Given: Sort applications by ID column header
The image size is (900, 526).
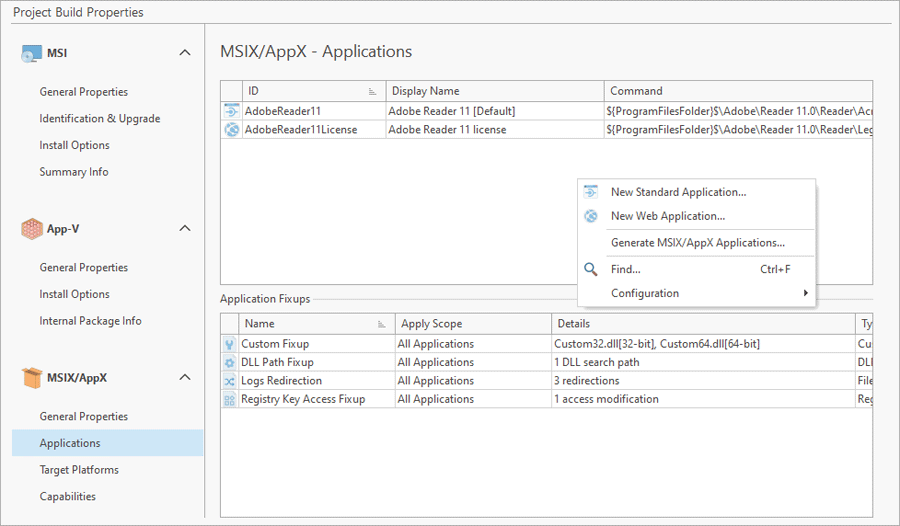Looking at the screenshot, I should (314, 91).
